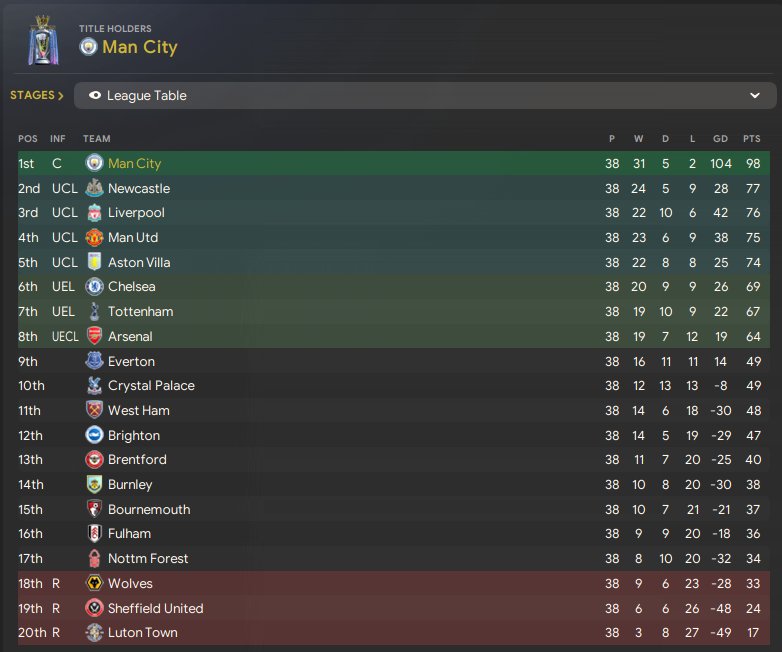
Task: Click the Sheffield United row's relegation marker
Action: point(57,608)
